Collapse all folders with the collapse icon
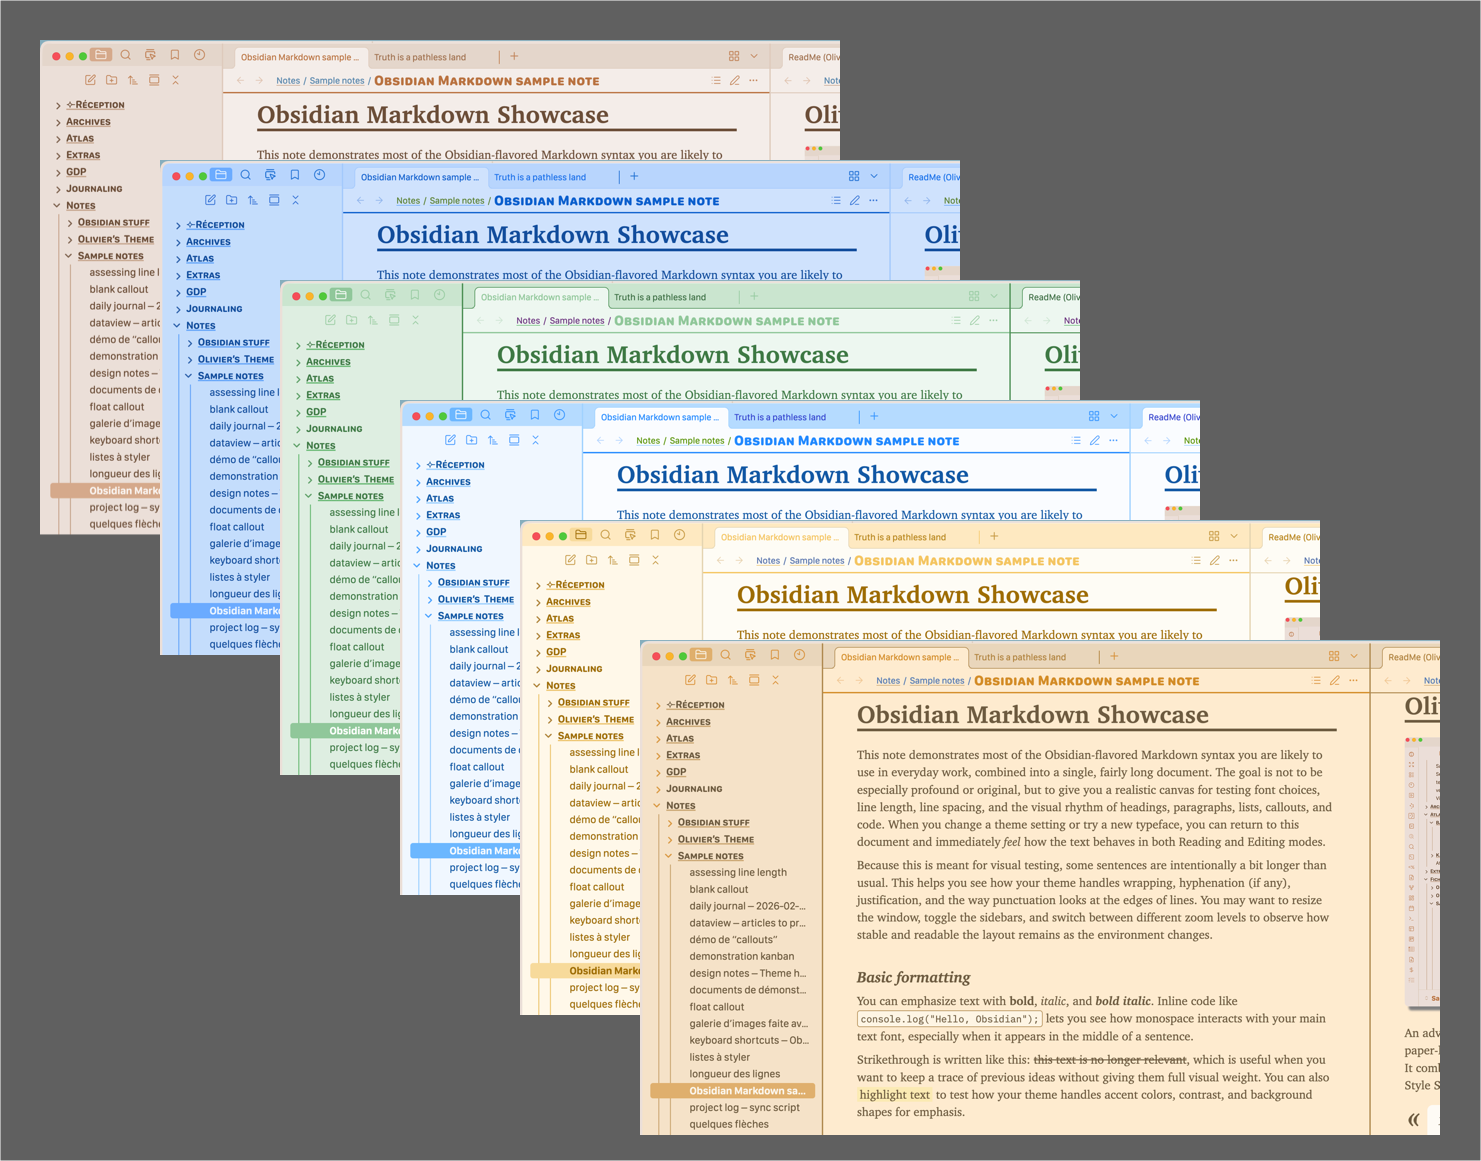This screenshot has height=1161, width=1481. click(x=776, y=680)
